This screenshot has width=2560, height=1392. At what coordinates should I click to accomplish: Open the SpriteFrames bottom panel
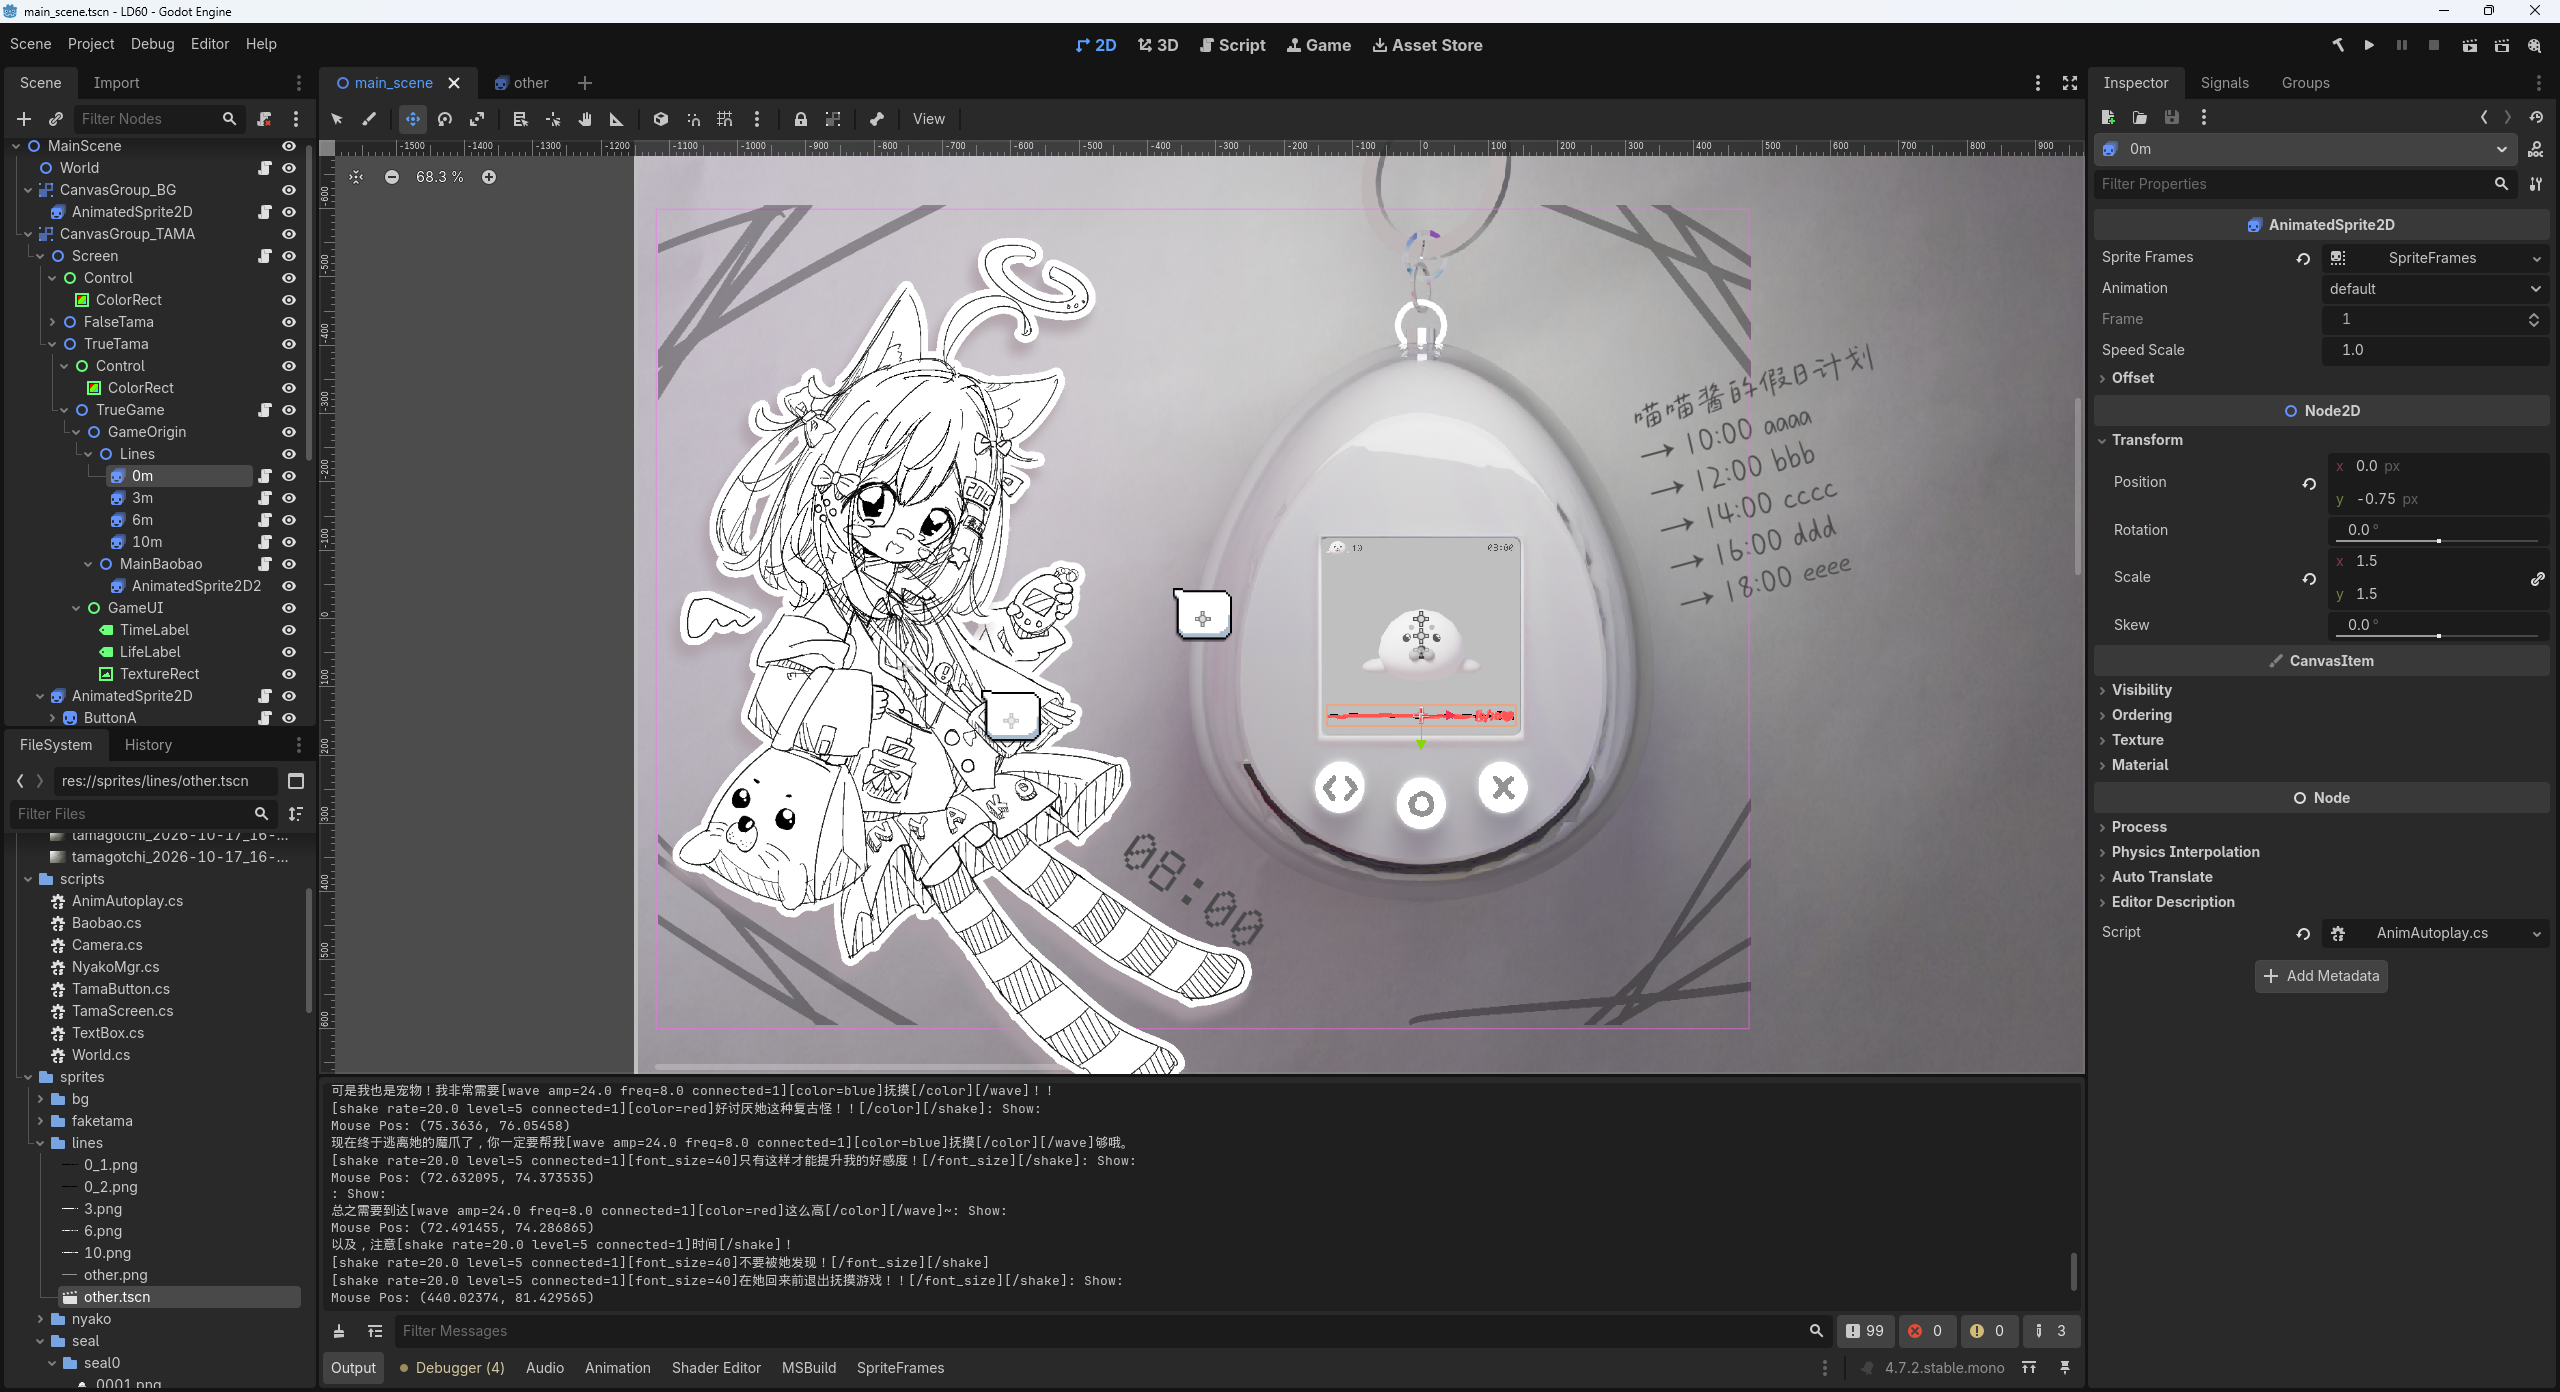[900, 1368]
